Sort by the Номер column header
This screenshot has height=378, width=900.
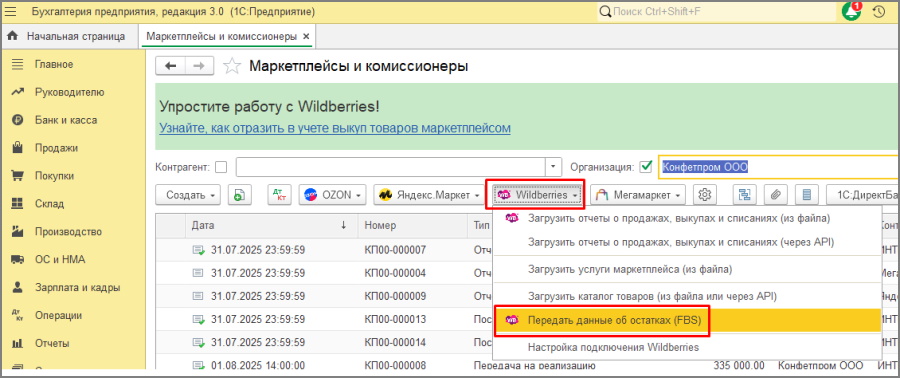coord(413,225)
